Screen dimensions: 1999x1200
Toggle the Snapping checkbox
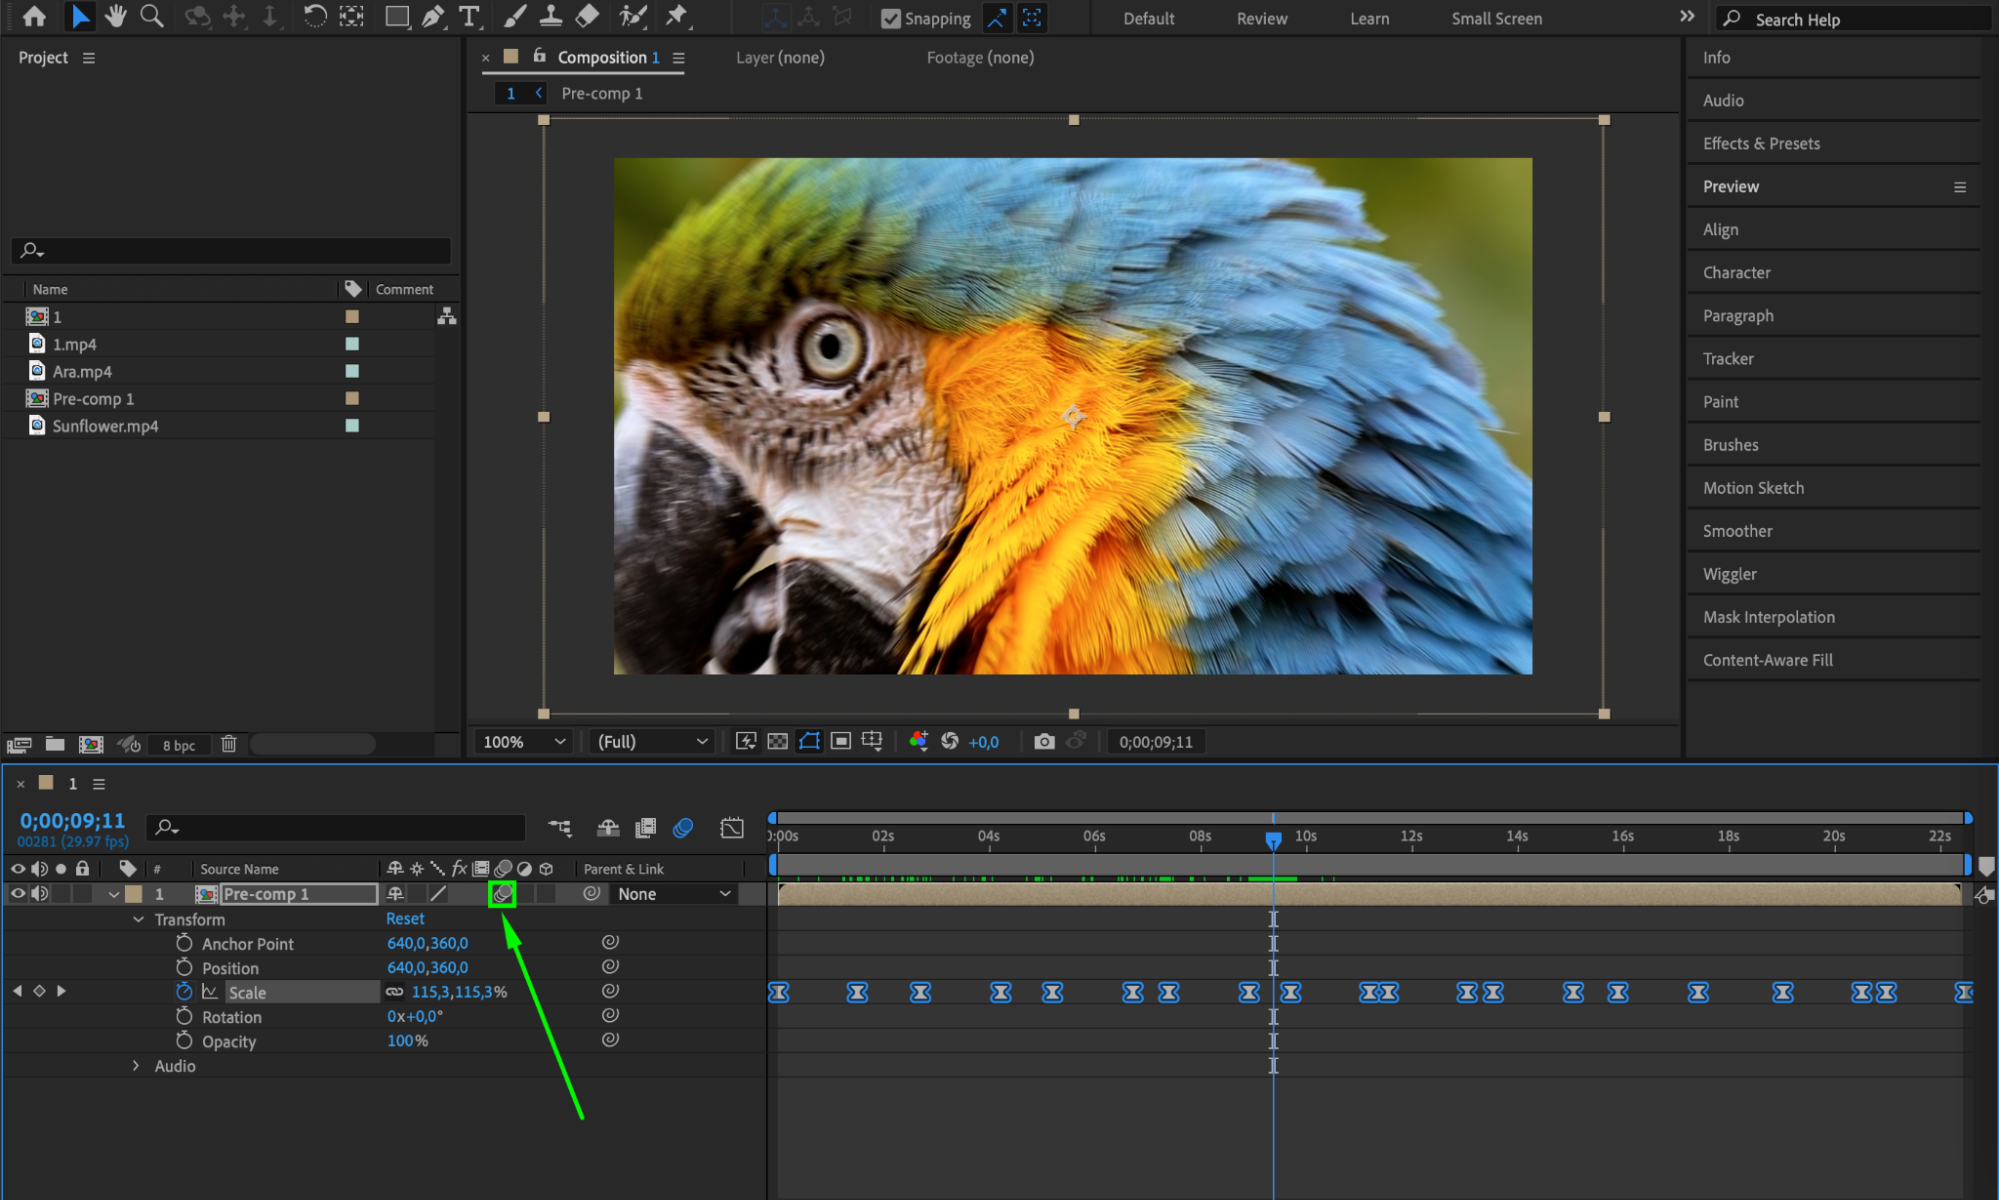(890, 18)
